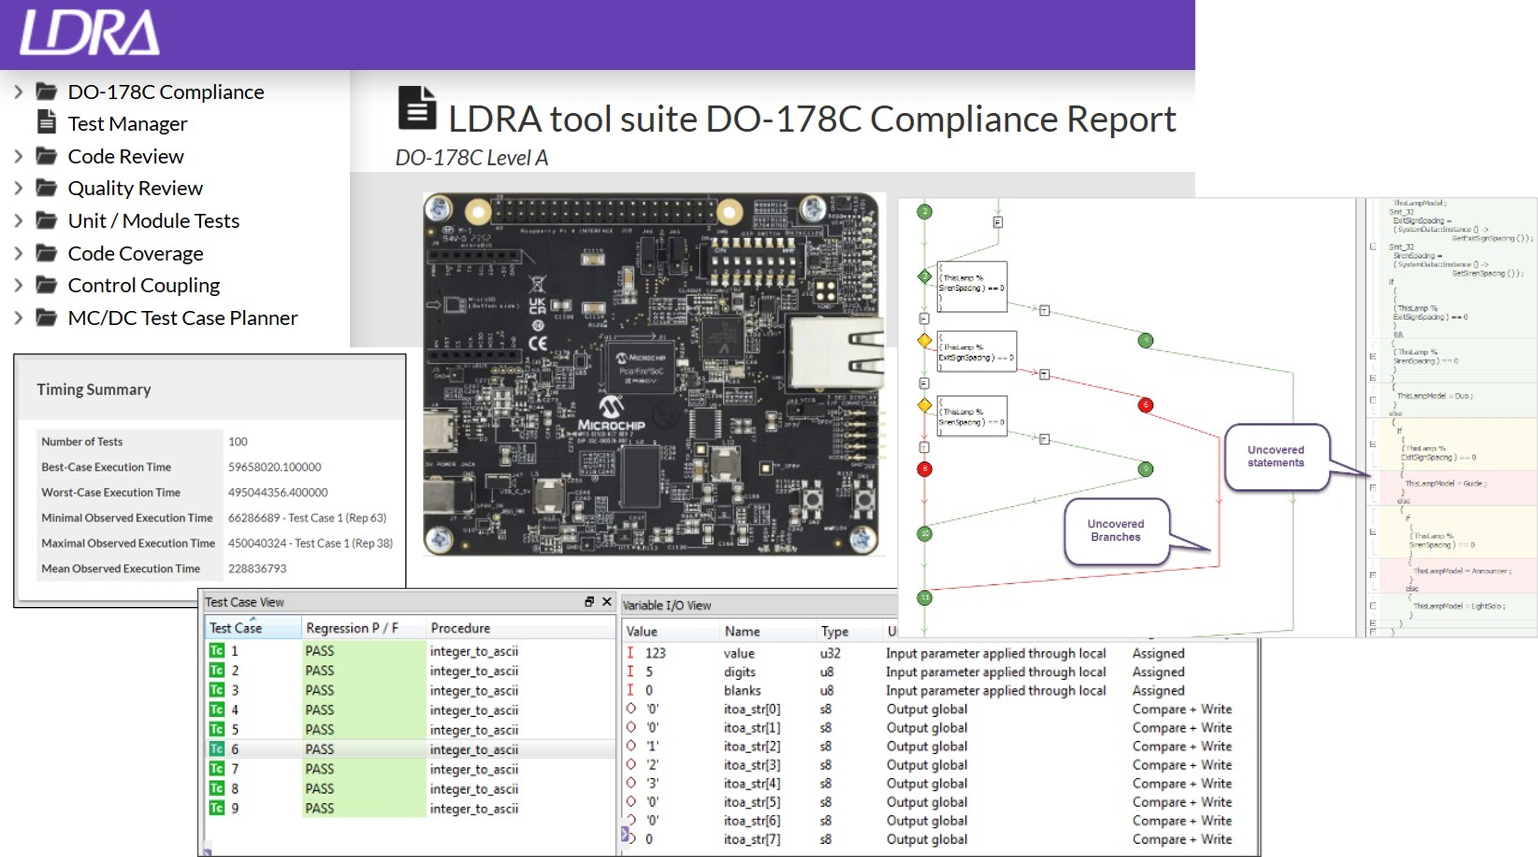Expand the Unit / Module Tests chevron

click(18, 221)
